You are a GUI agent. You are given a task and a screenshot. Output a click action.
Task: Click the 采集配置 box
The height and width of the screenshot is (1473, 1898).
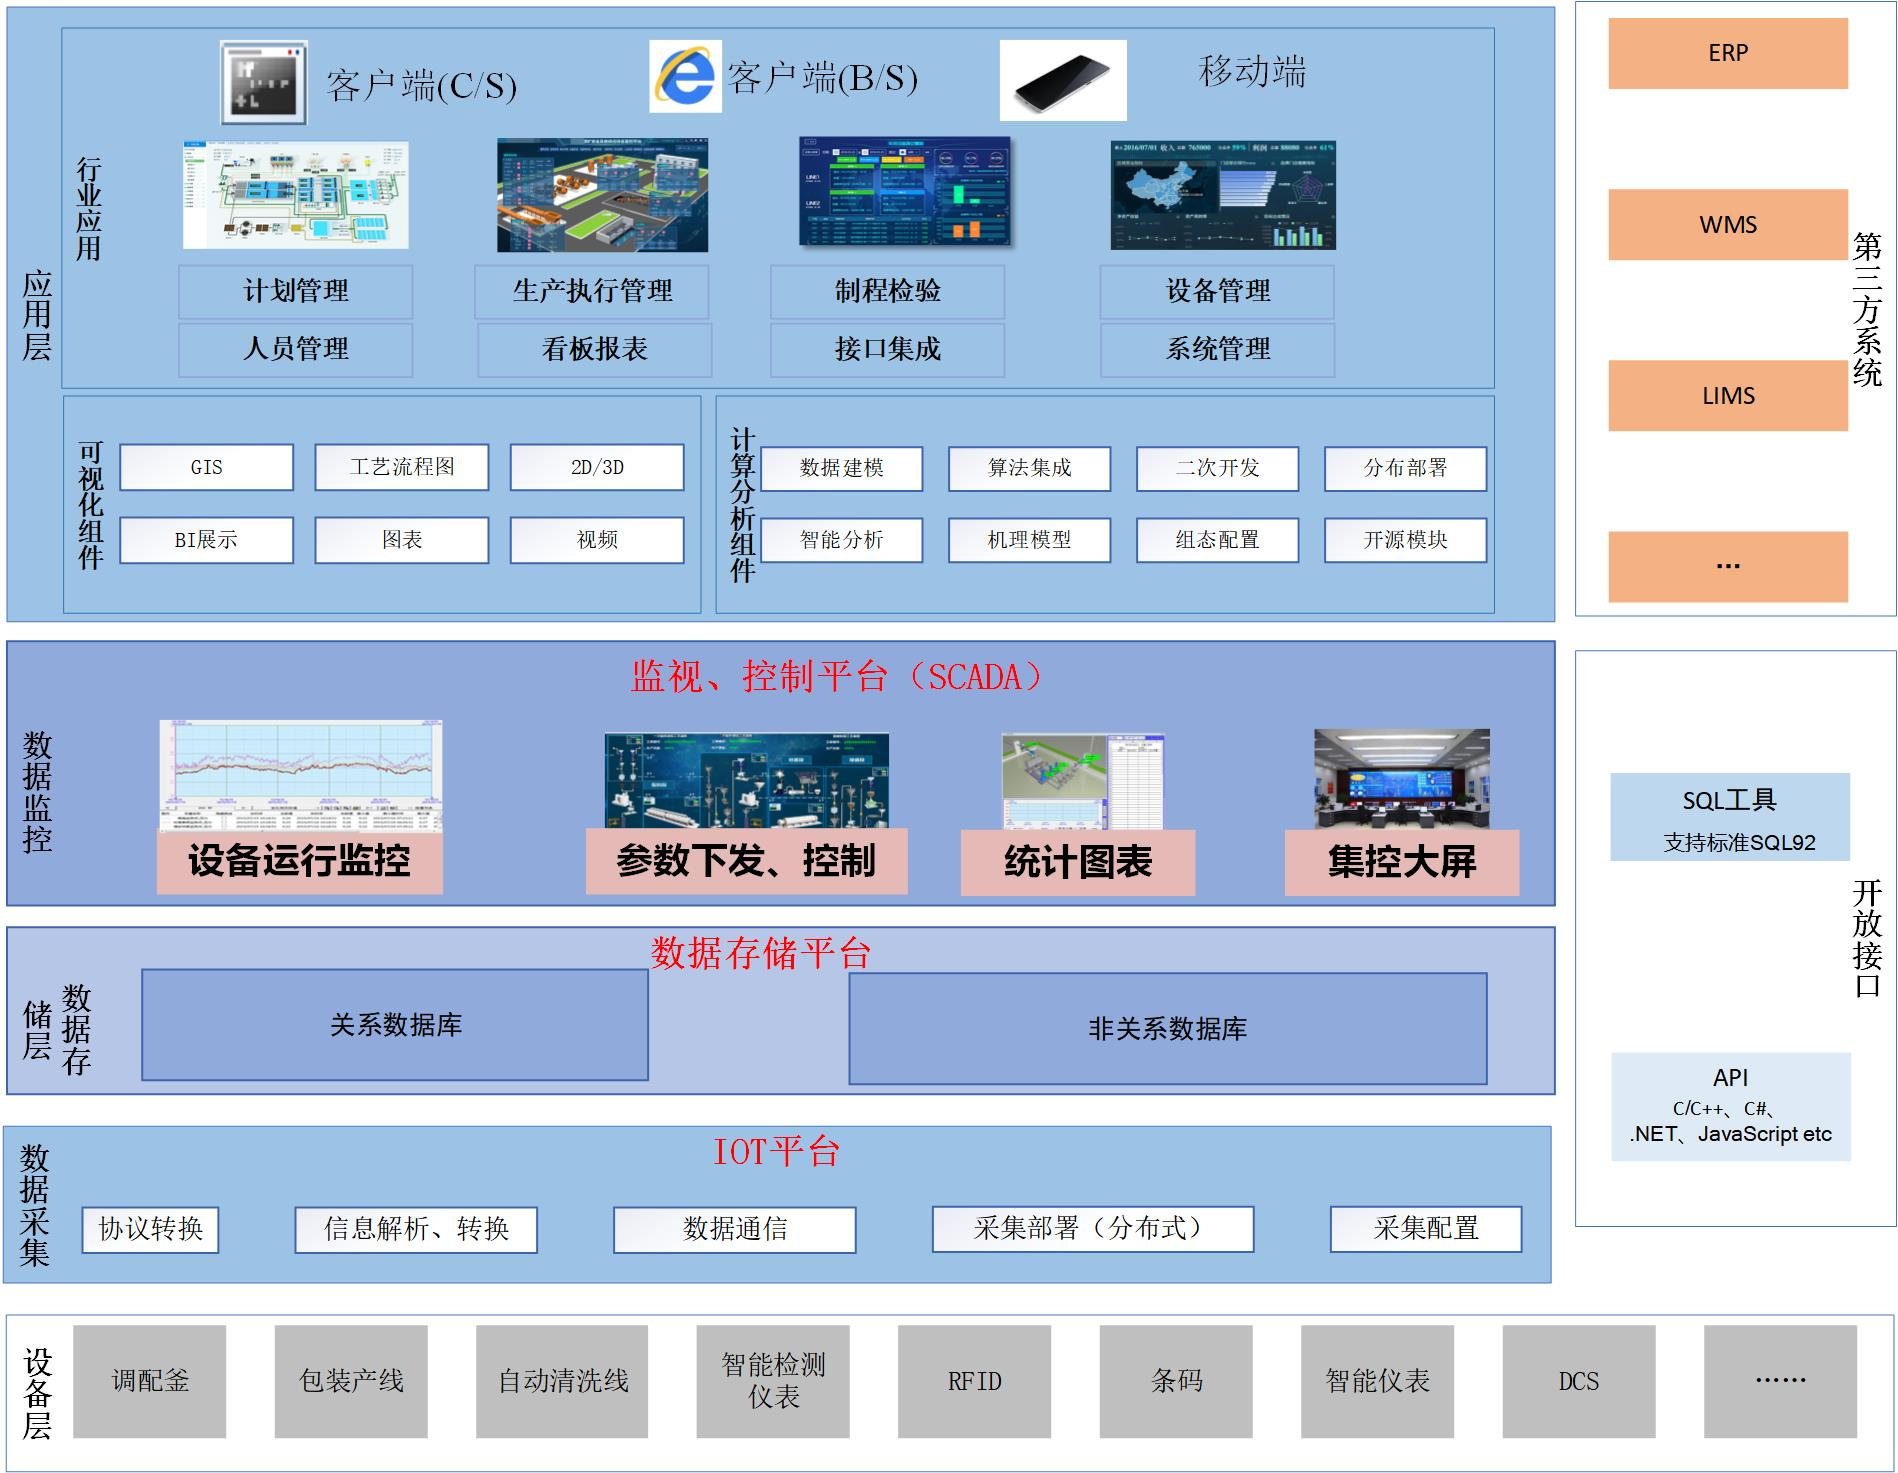click(1426, 1229)
